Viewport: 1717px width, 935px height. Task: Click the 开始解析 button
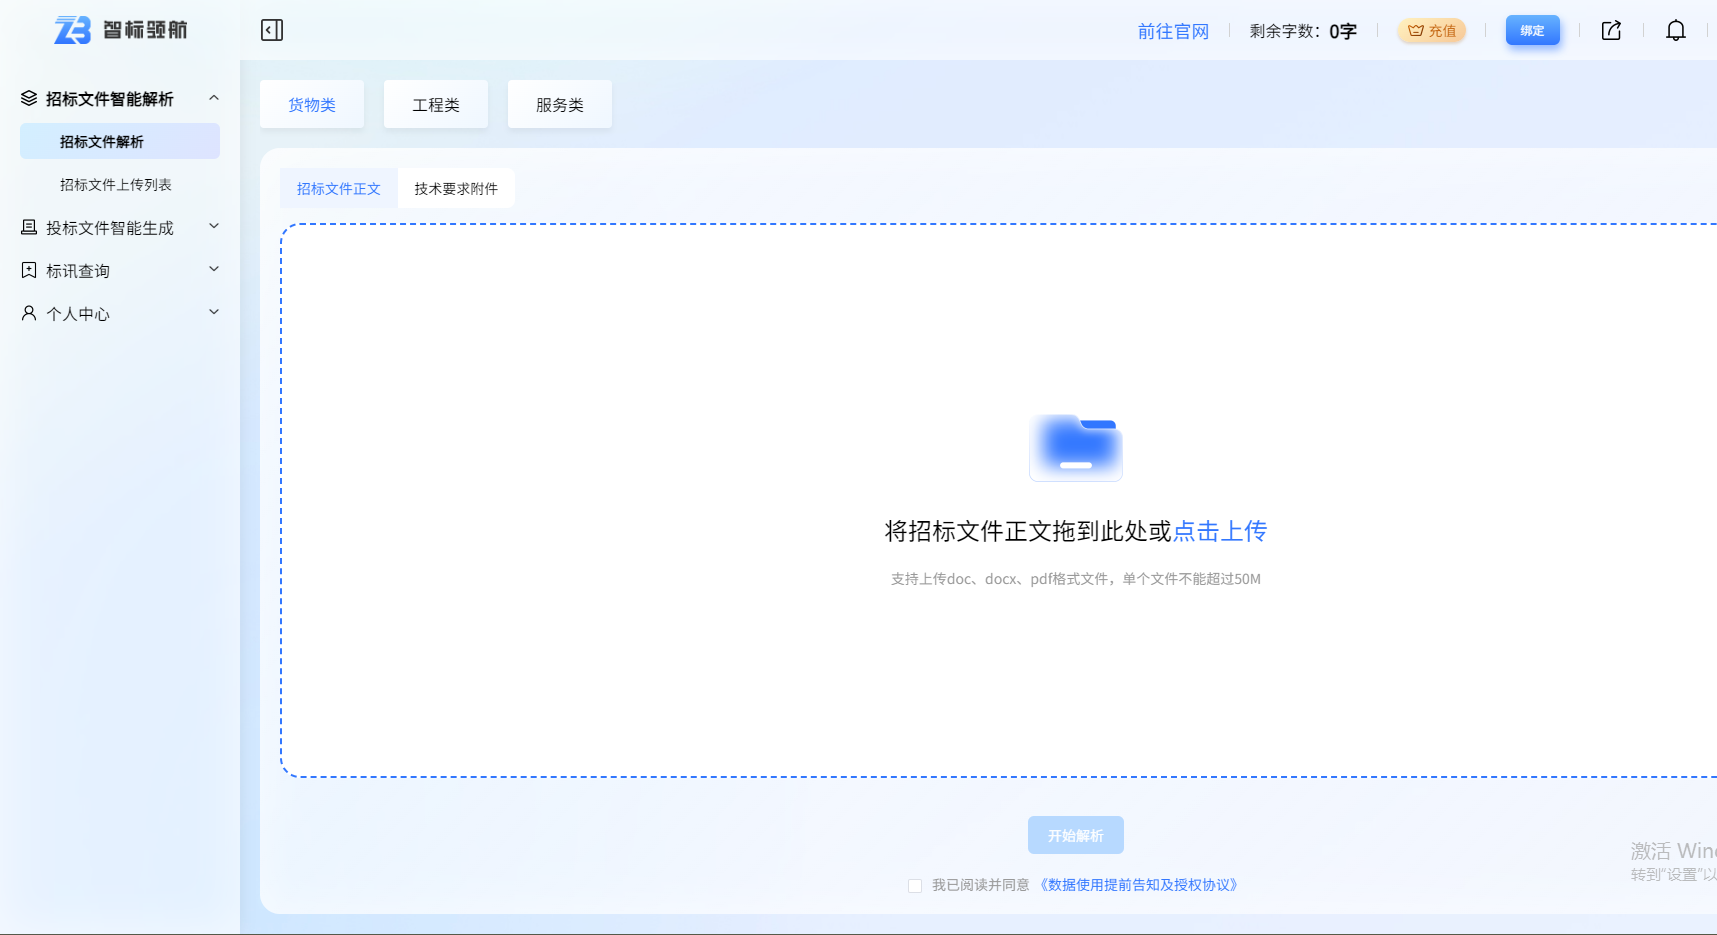(x=1076, y=835)
